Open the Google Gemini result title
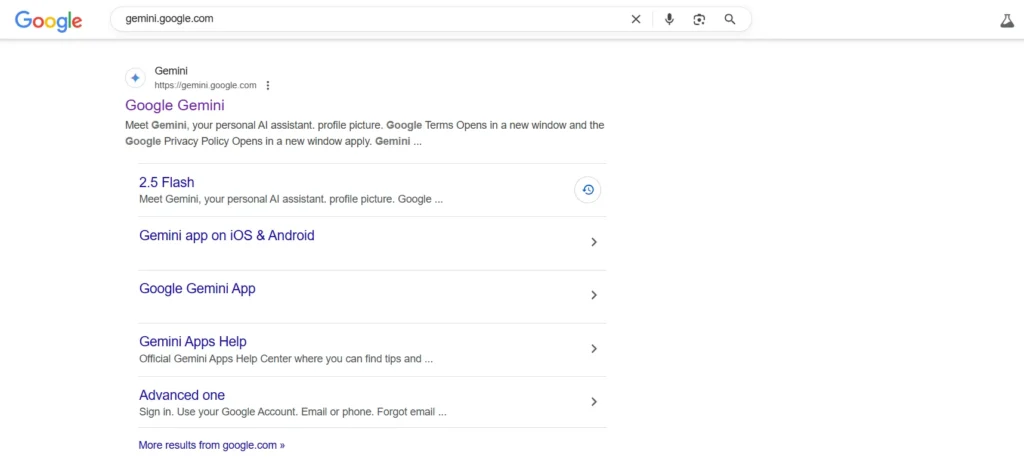1024x472 pixels. pos(175,105)
